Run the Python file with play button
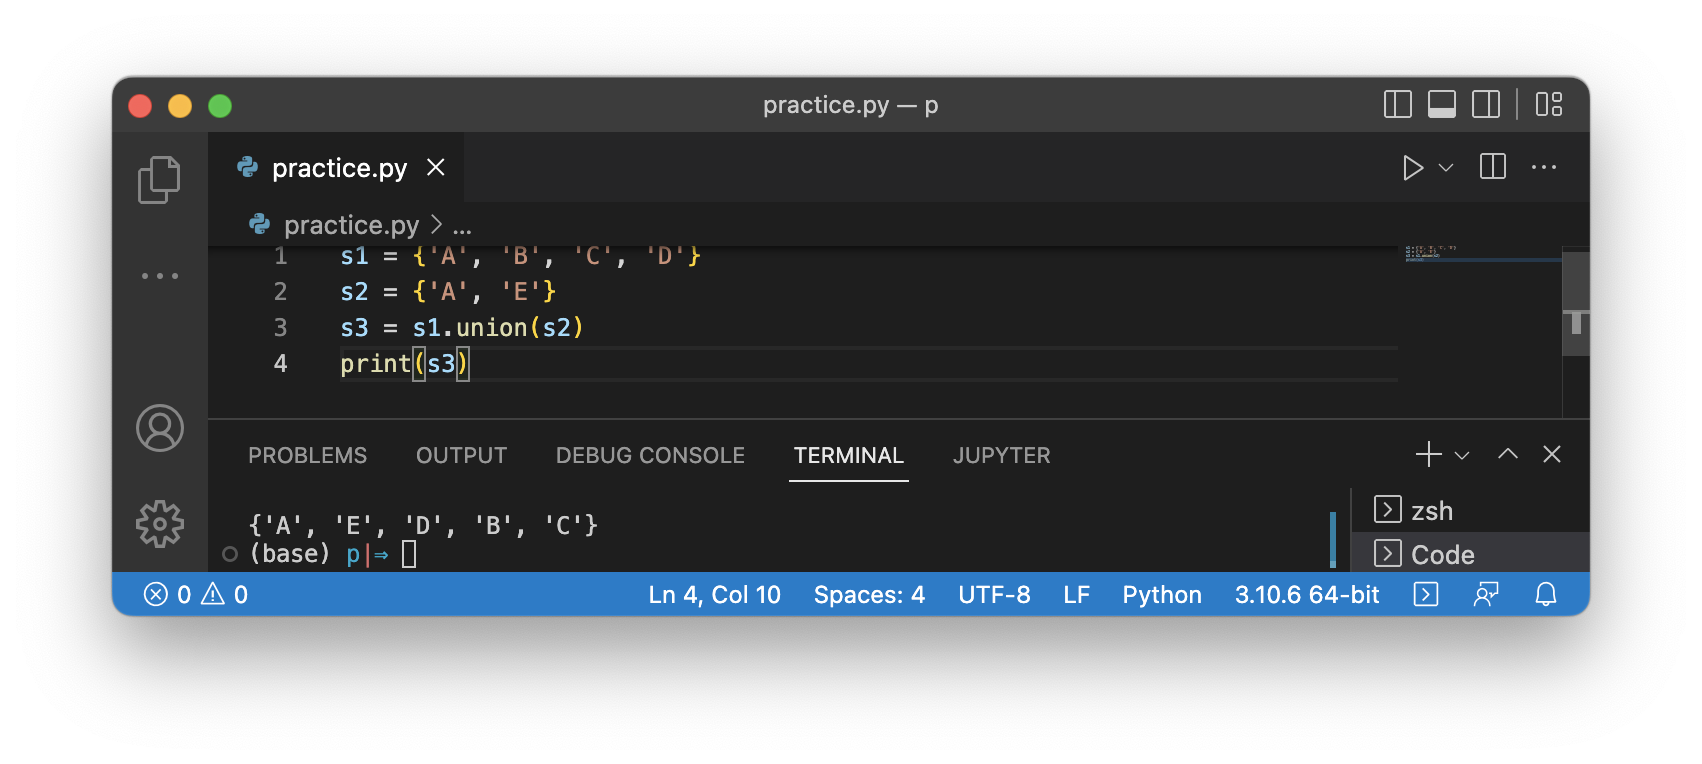 click(1412, 168)
